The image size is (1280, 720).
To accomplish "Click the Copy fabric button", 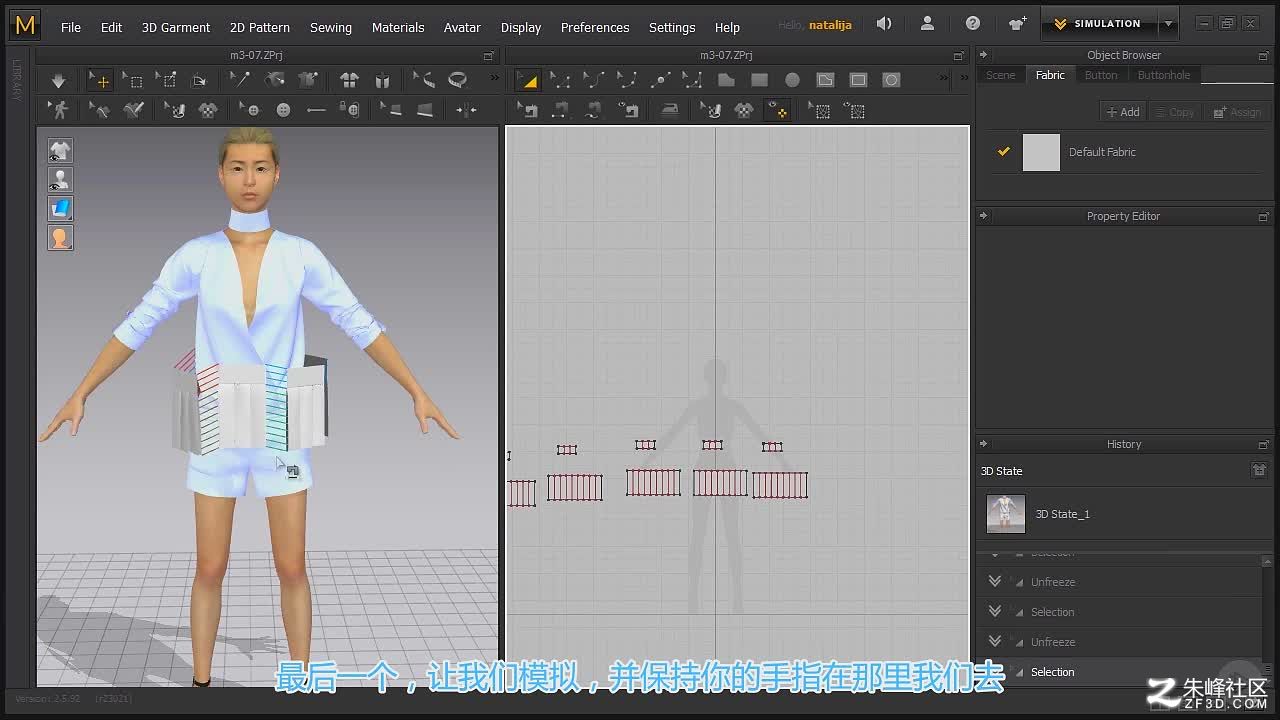I will click(x=1175, y=112).
